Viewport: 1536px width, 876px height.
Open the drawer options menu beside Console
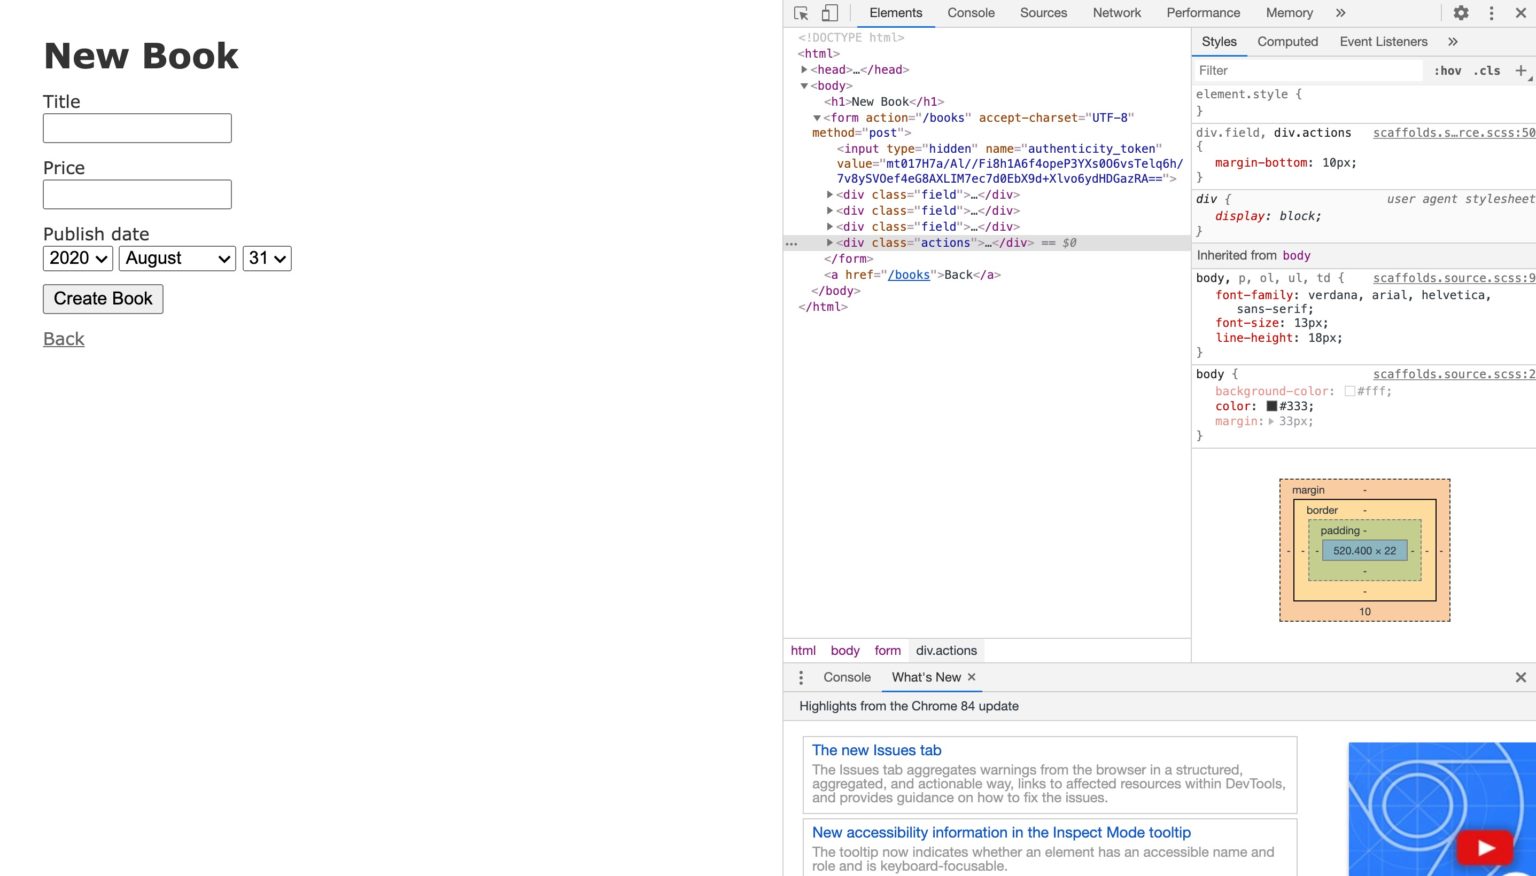tap(800, 677)
